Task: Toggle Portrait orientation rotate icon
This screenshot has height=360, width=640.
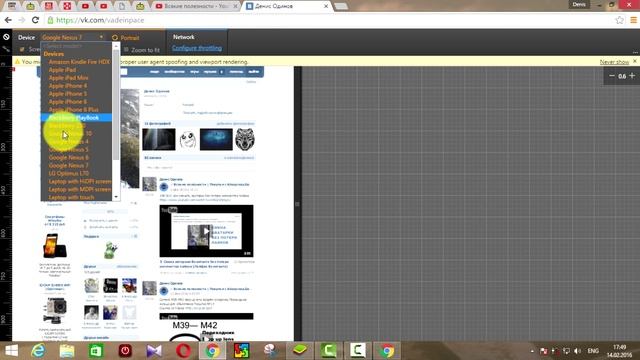Action: (115, 38)
